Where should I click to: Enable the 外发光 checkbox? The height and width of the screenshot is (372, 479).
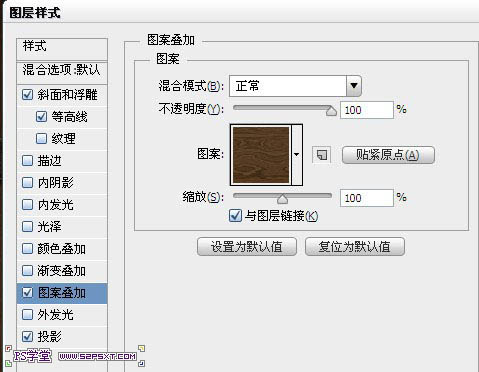tap(27, 314)
